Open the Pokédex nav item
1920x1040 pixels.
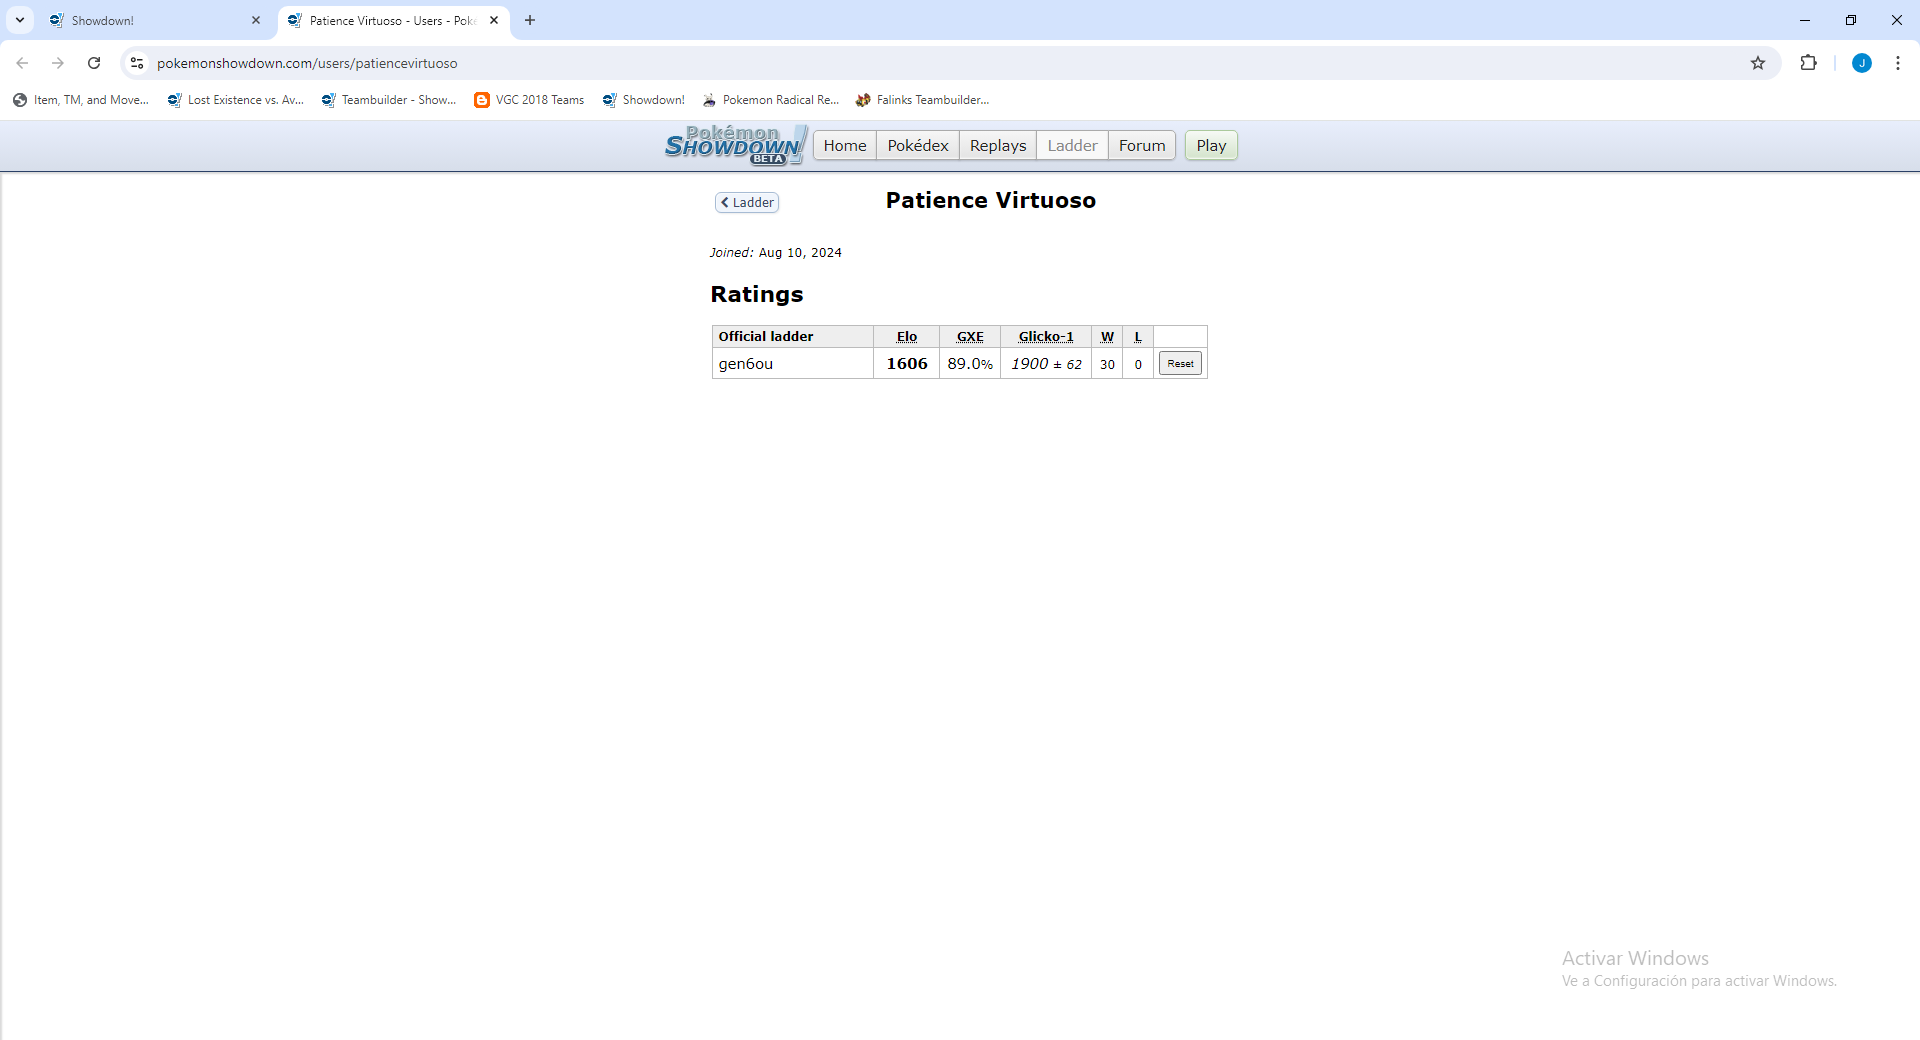coord(918,146)
